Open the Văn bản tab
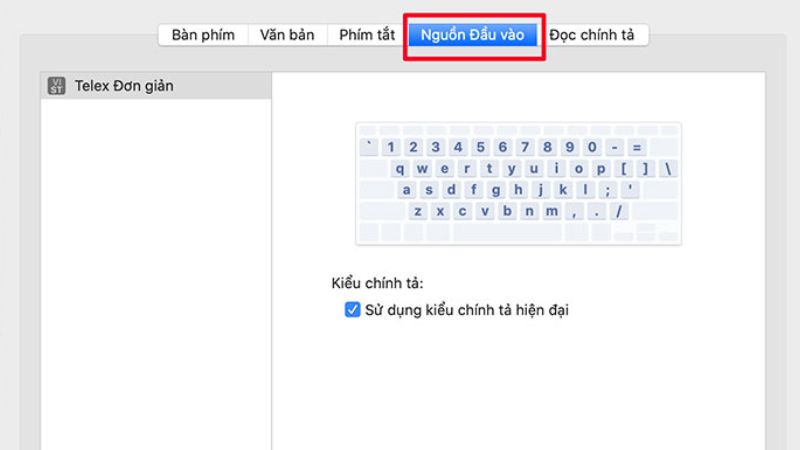 tap(287, 35)
